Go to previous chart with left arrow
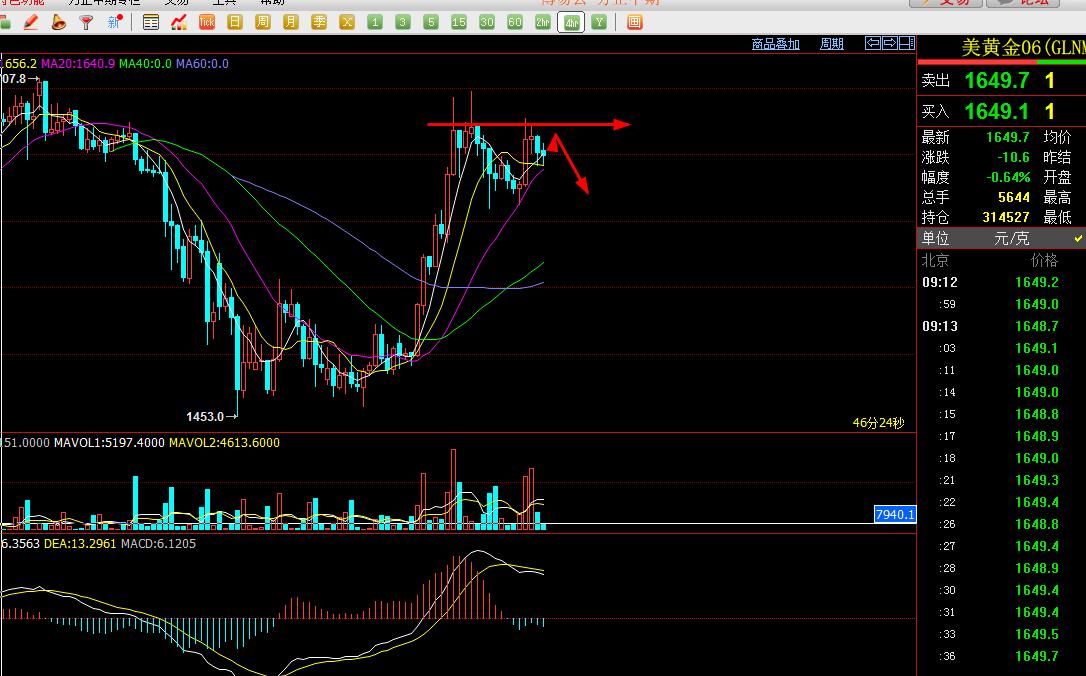1086x676 pixels. pyautogui.click(x=873, y=44)
